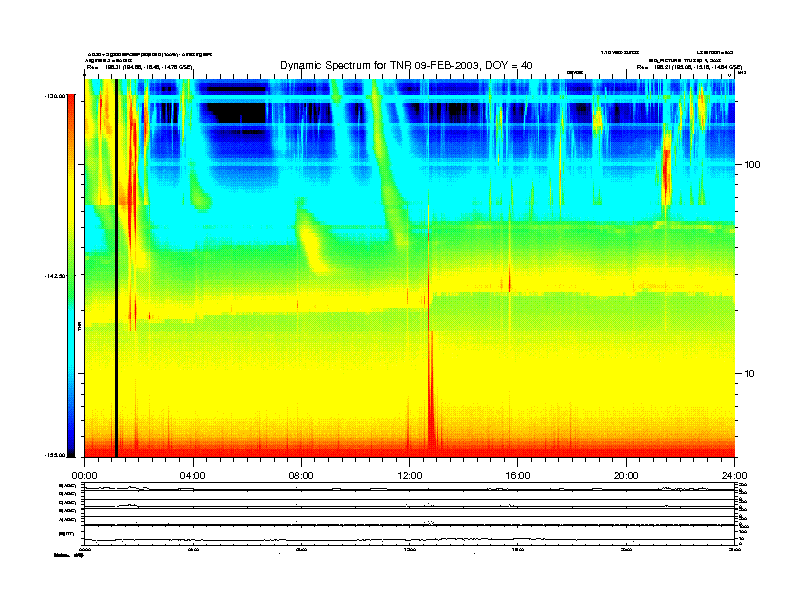Click the 08:00 time axis label
The image size is (792, 612).
pos(301,476)
